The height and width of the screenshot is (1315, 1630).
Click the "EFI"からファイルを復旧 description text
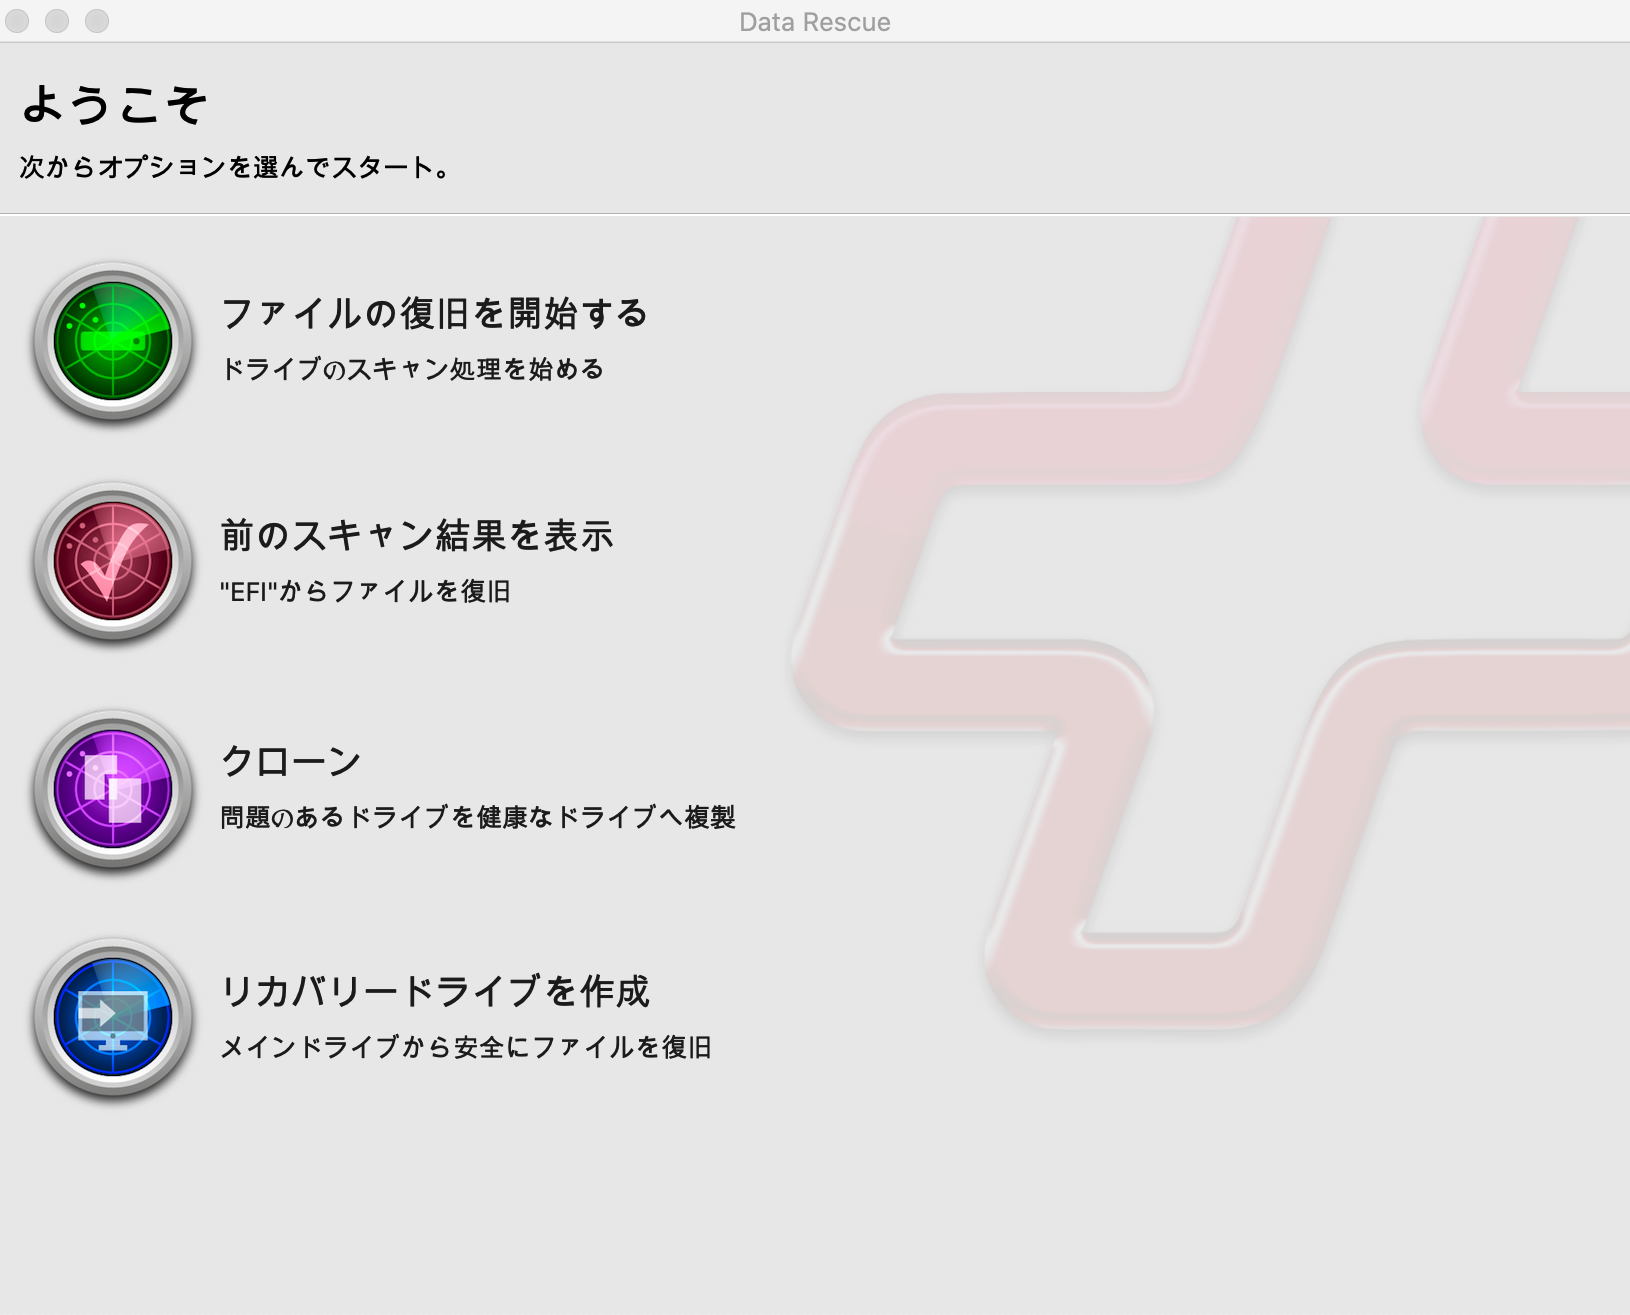tap(365, 592)
